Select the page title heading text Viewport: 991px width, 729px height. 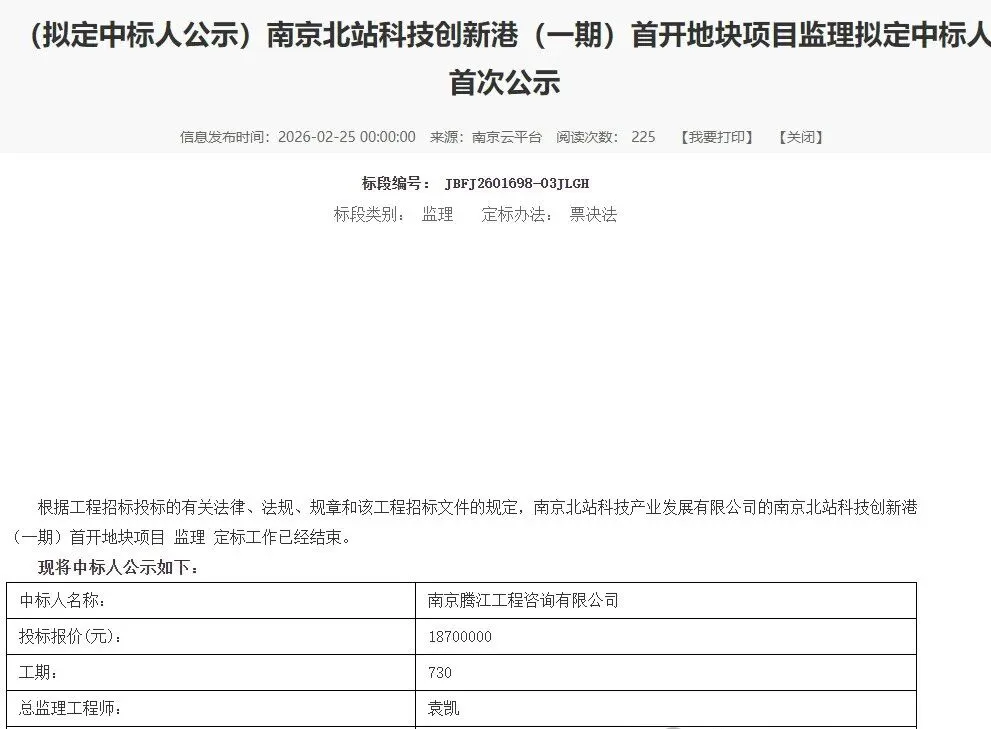point(506,58)
